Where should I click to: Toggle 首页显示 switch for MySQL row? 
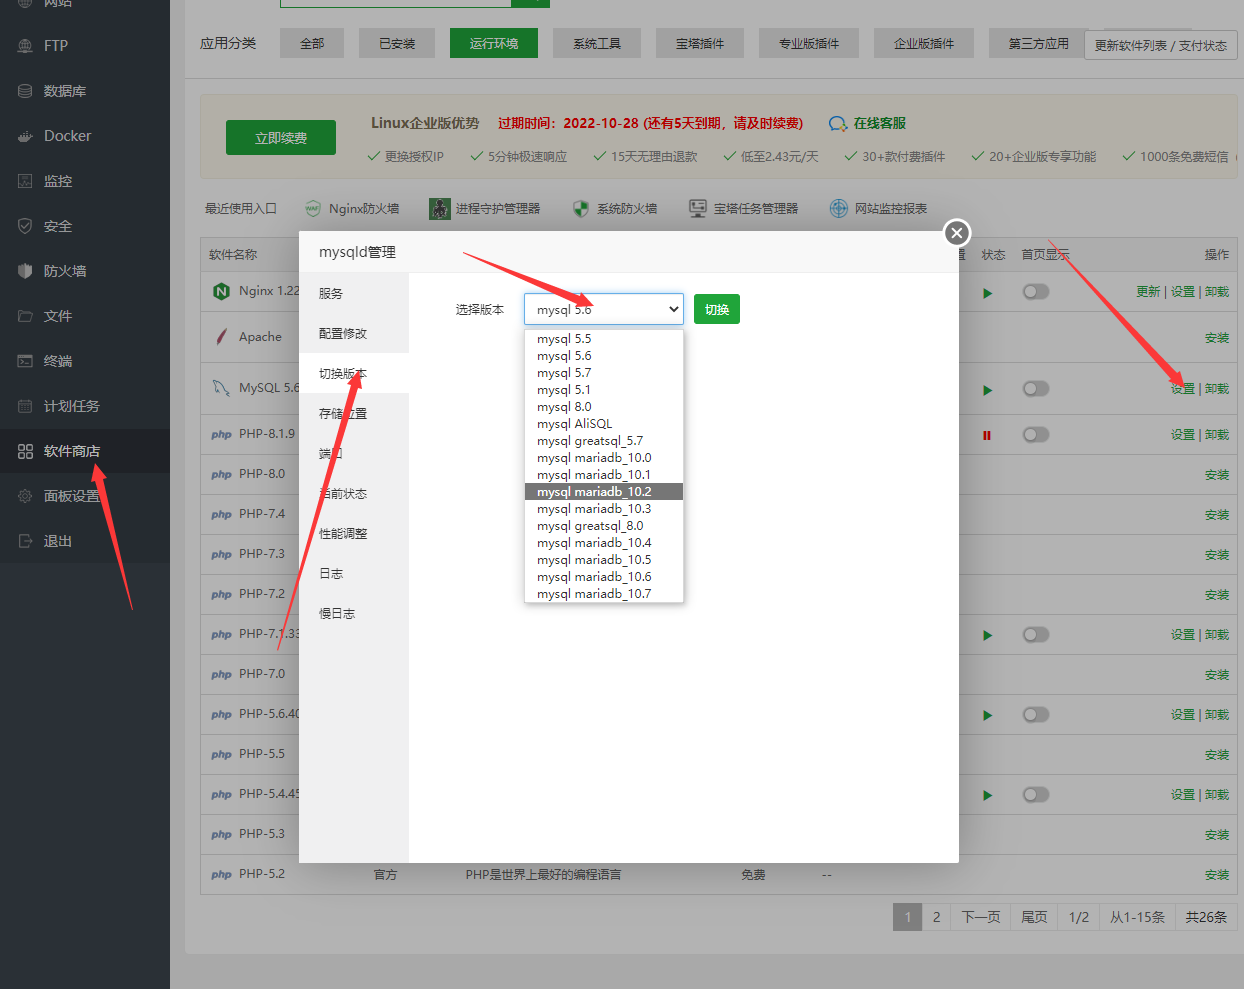(1036, 389)
